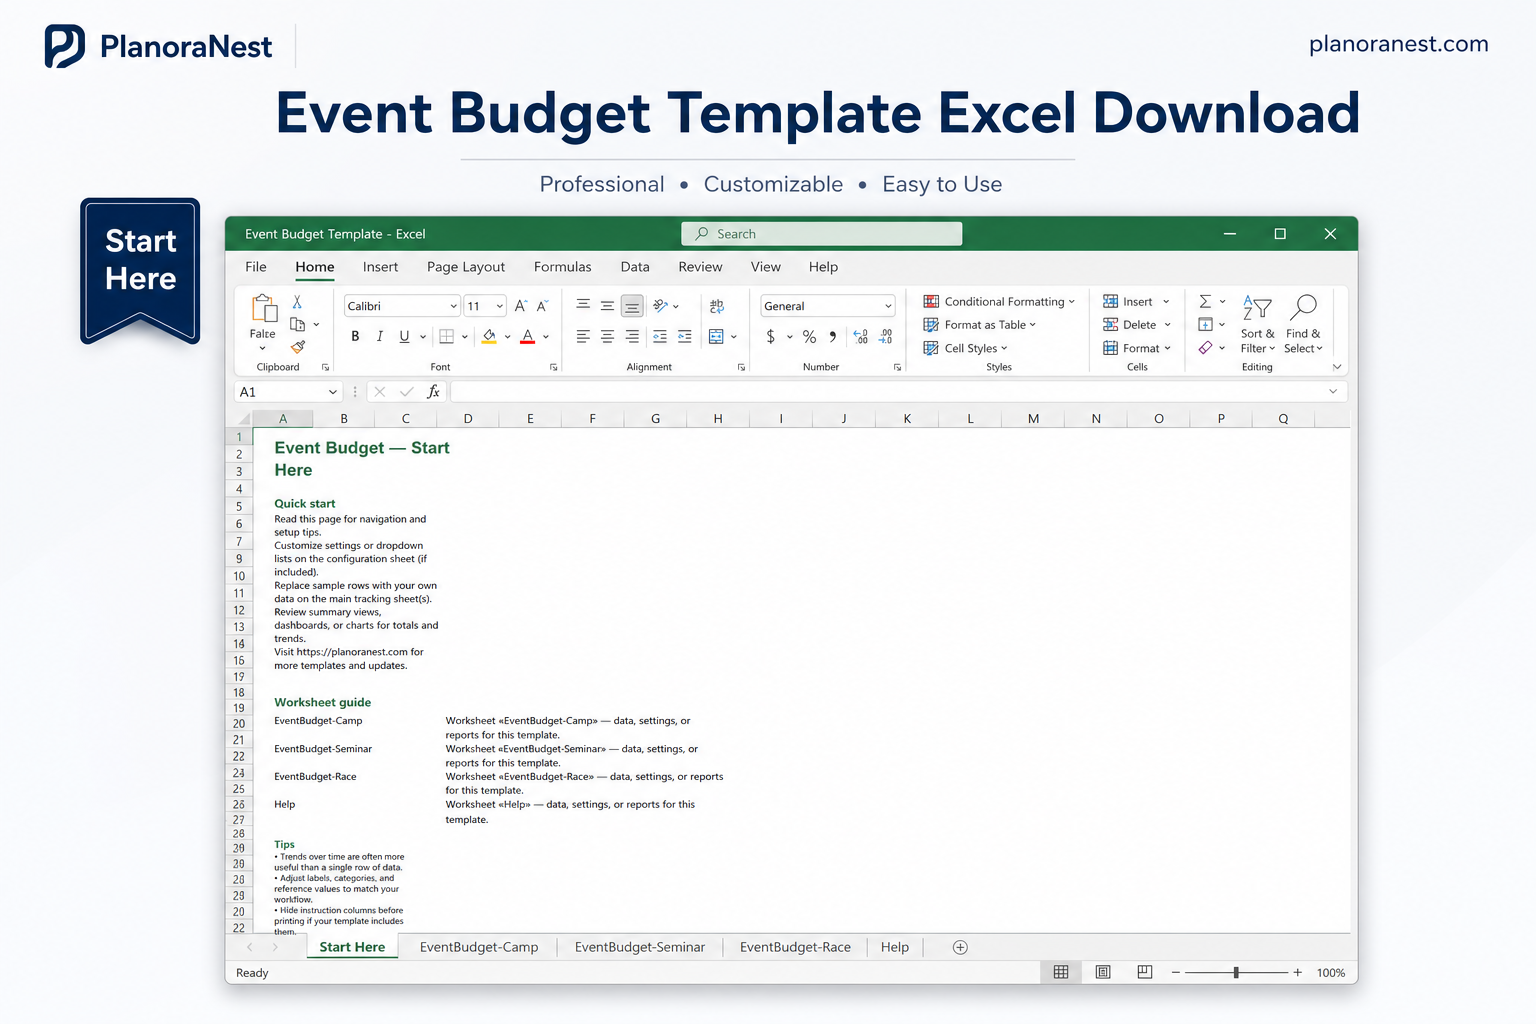Expand the Paste options arrow below Paste

click(x=263, y=348)
